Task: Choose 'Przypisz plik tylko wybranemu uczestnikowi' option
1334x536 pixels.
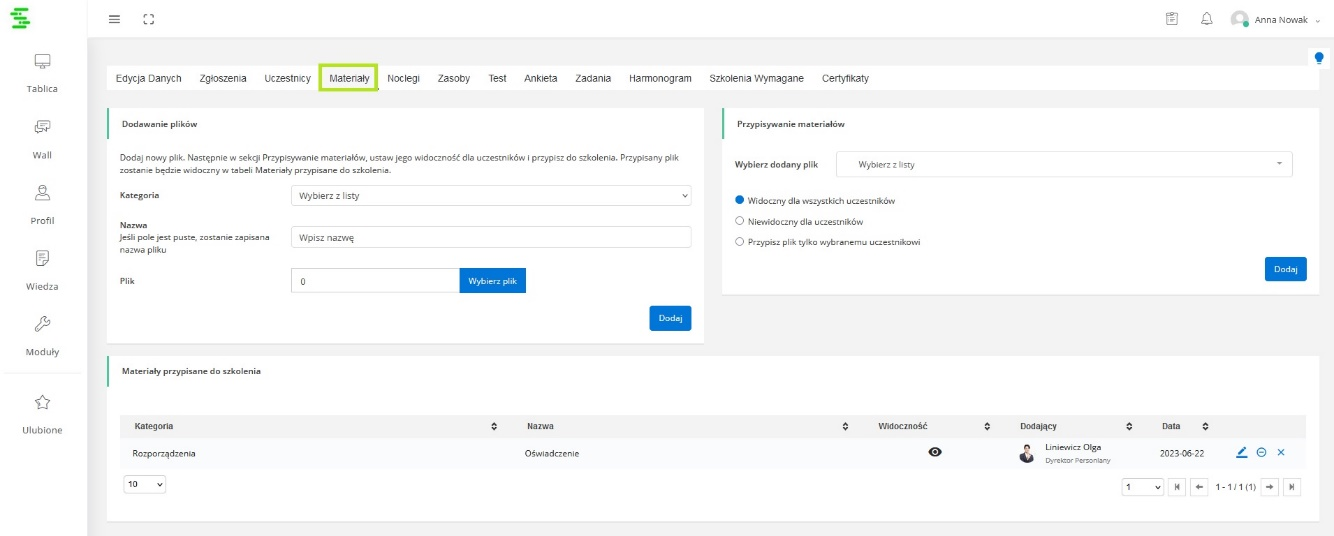Action: pos(740,242)
